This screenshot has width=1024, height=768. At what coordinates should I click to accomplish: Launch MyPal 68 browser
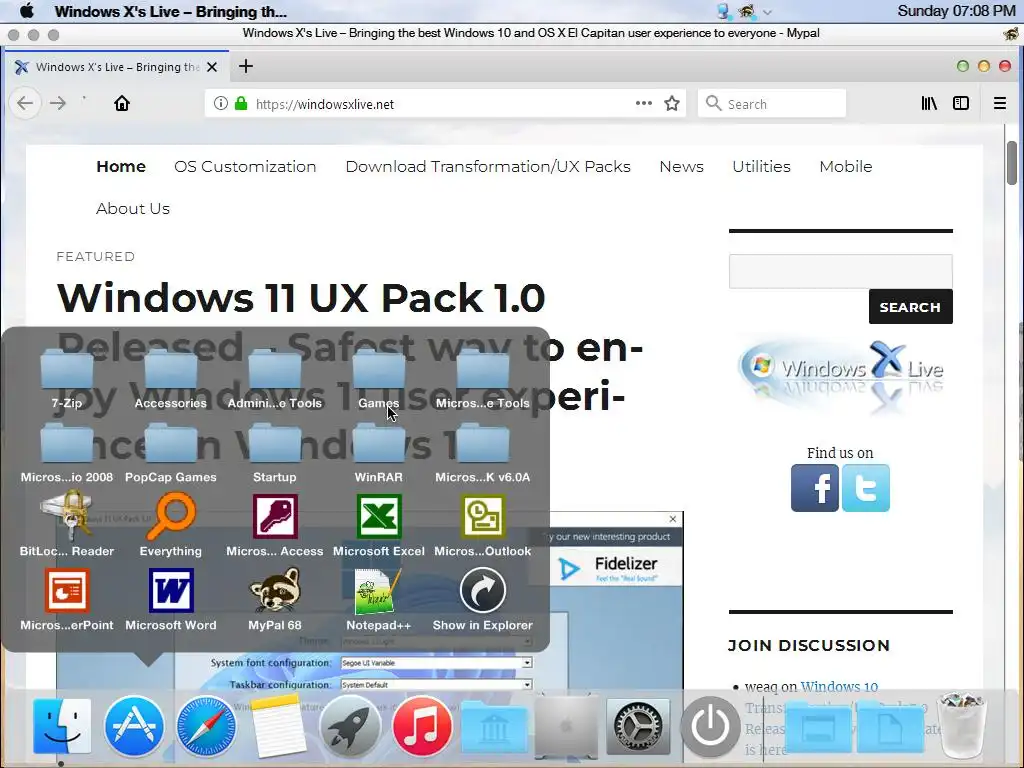tap(274, 600)
